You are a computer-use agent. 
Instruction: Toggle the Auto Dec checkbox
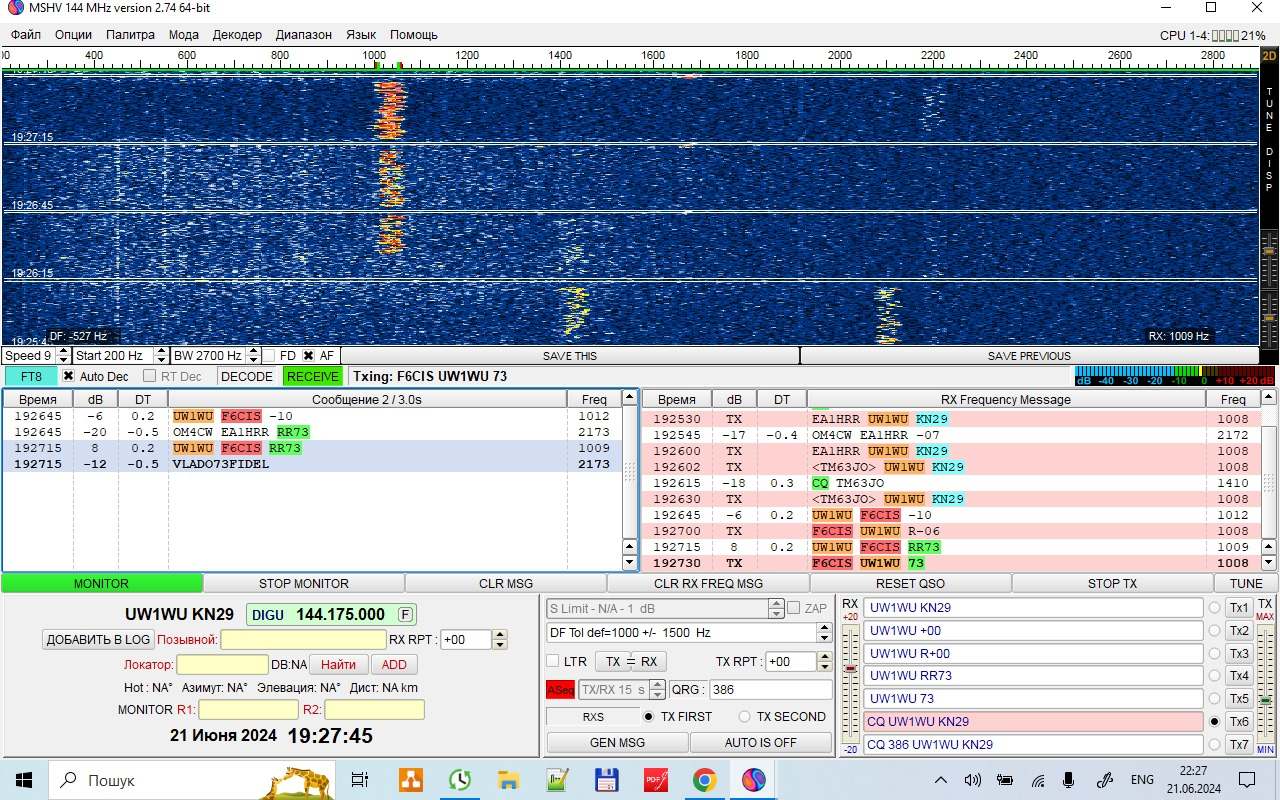68,376
